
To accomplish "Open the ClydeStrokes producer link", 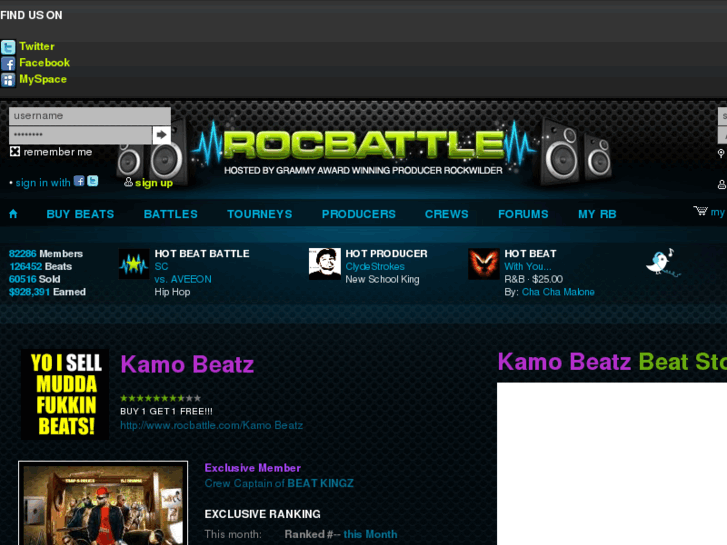I will [375, 267].
